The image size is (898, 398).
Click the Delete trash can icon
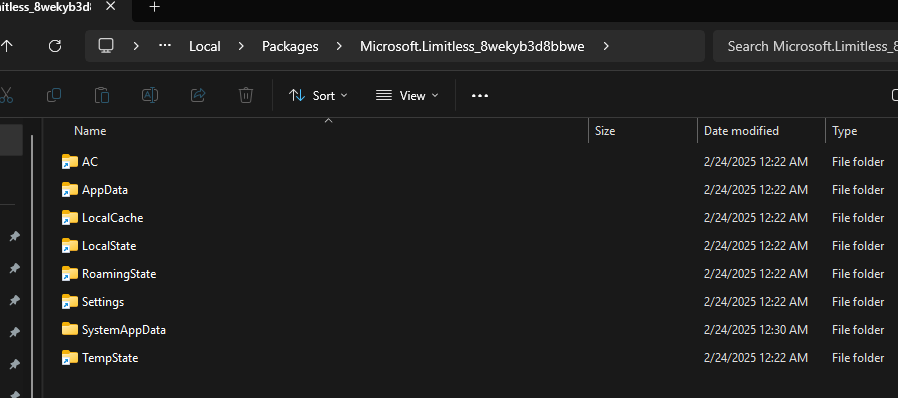[246, 95]
